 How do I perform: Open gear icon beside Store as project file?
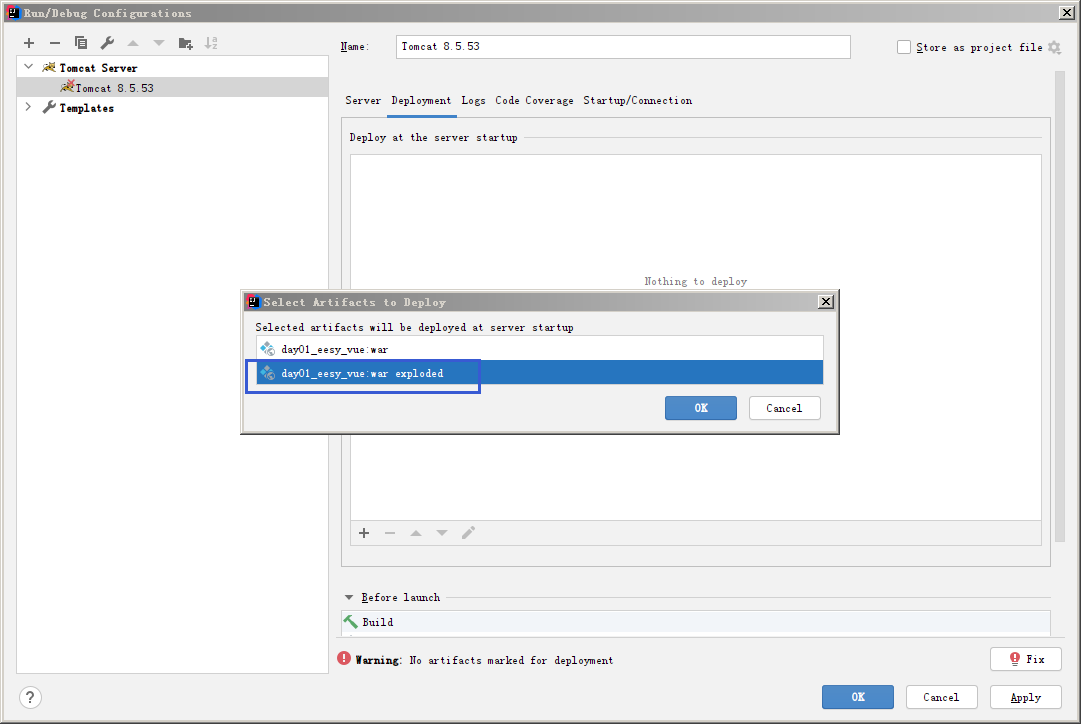(x=1054, y=48)
